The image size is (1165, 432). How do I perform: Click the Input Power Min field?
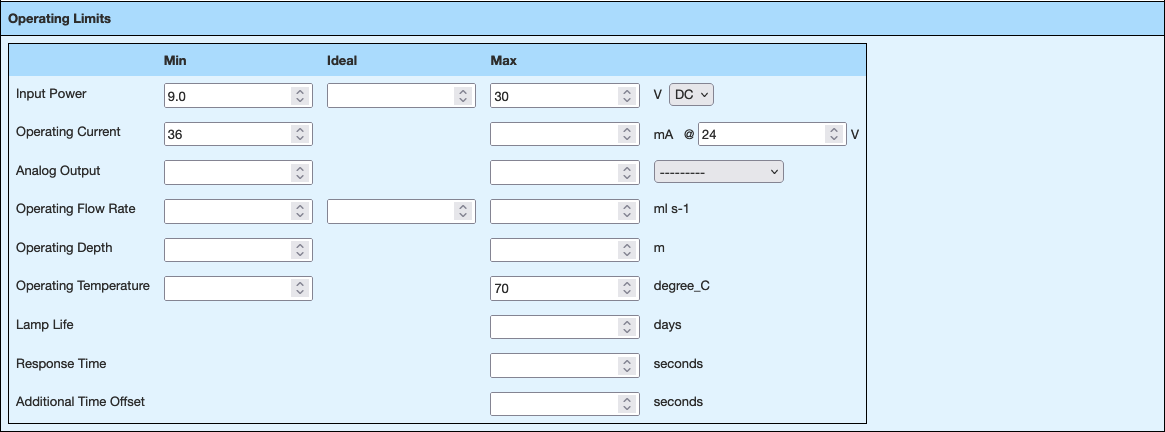227,96
